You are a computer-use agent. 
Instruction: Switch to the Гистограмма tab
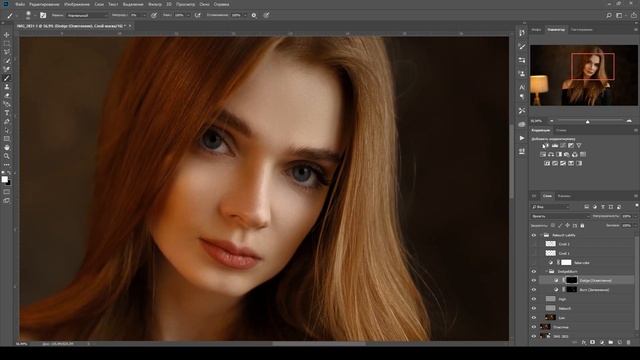point(582,29)
